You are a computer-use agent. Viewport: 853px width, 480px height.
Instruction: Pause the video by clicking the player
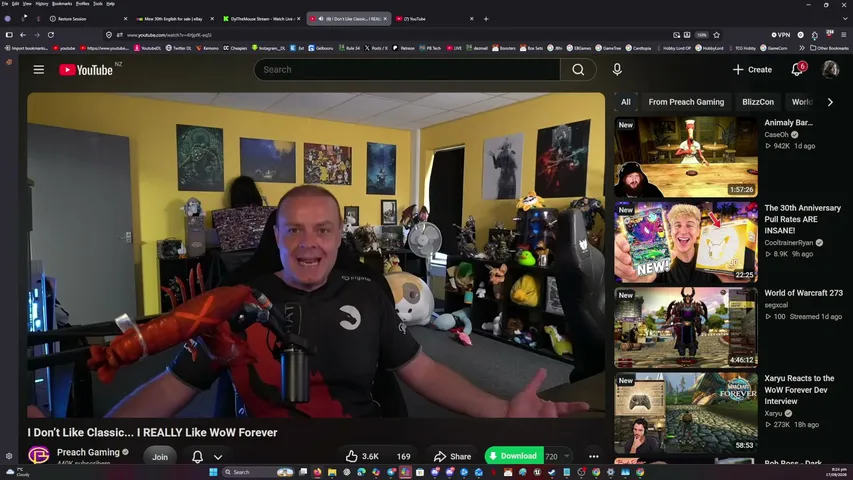[316, 255]
